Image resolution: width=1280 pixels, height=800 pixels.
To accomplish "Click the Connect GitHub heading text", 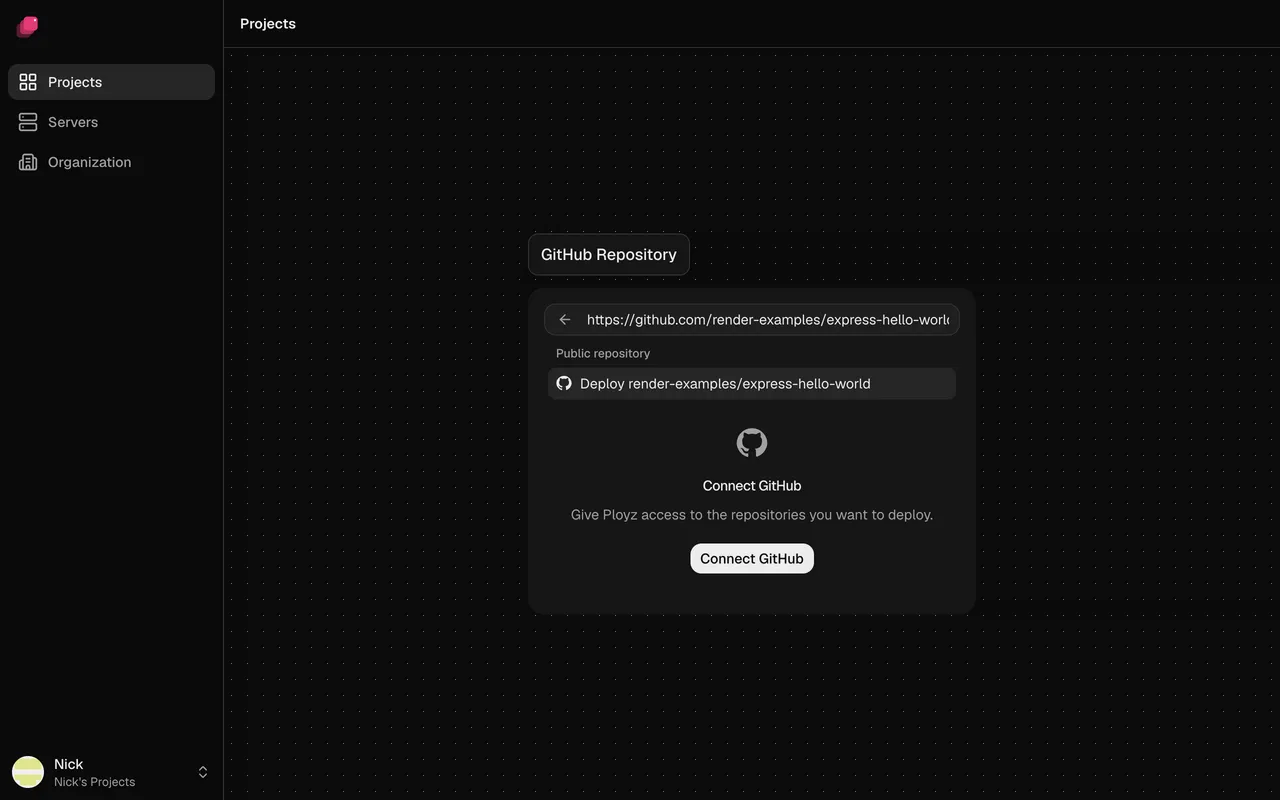I will pos(752,485).
